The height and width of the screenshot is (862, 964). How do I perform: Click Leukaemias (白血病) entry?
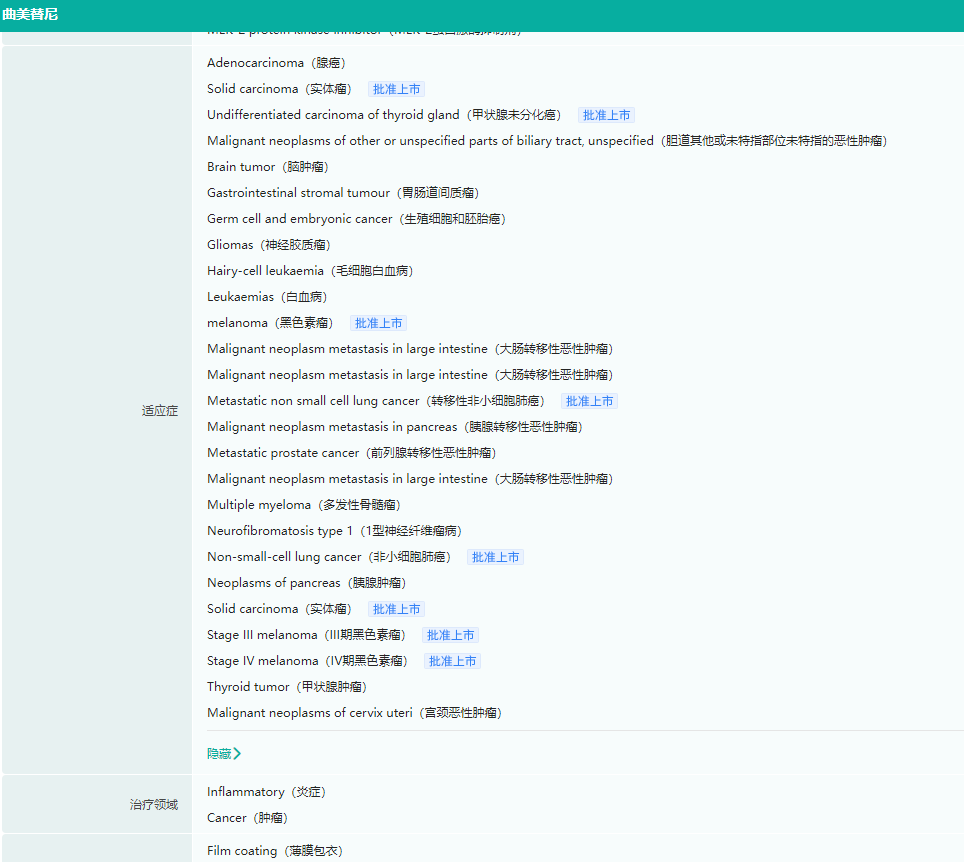coord(267,297)
